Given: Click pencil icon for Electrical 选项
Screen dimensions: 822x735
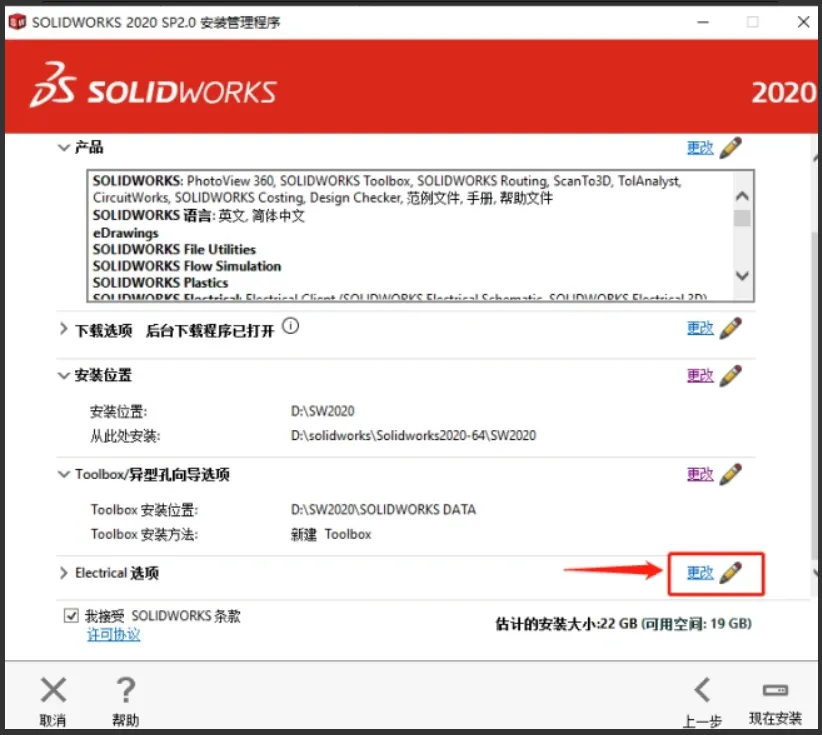Looking at the screenshot, I should [x=730, y=572].
